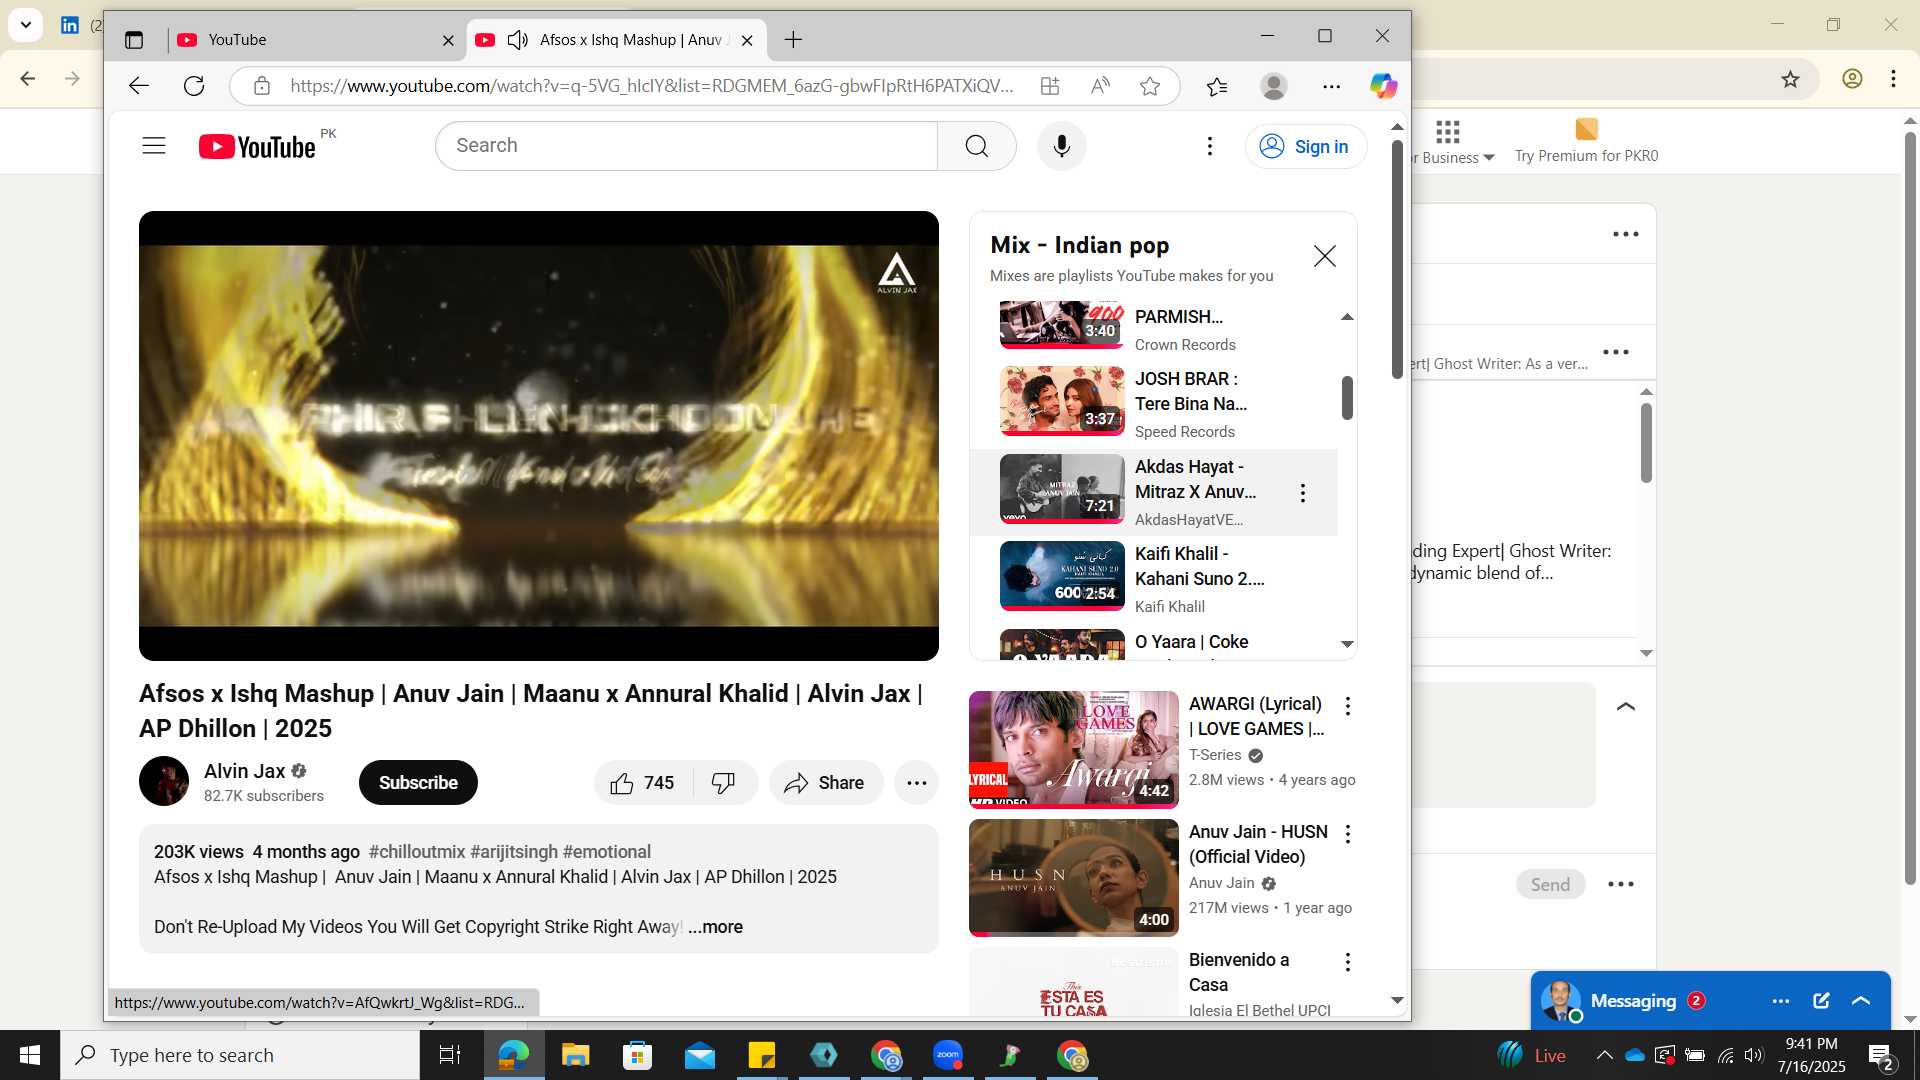Close the first YouTube tab
This screenshot has height=1080, width=1920.
448,40
